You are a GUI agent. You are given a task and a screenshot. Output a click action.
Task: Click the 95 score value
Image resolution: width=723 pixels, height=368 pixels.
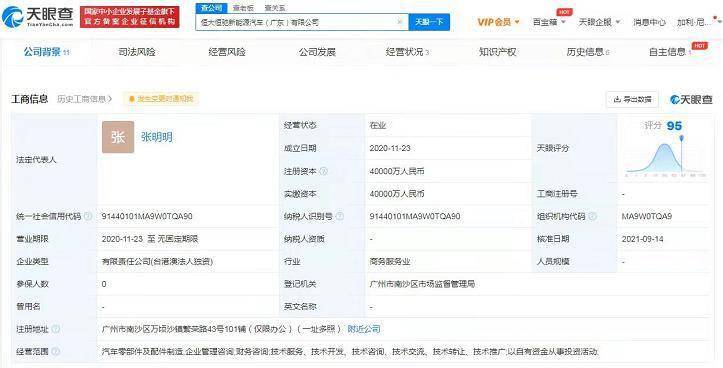[674, 126]
